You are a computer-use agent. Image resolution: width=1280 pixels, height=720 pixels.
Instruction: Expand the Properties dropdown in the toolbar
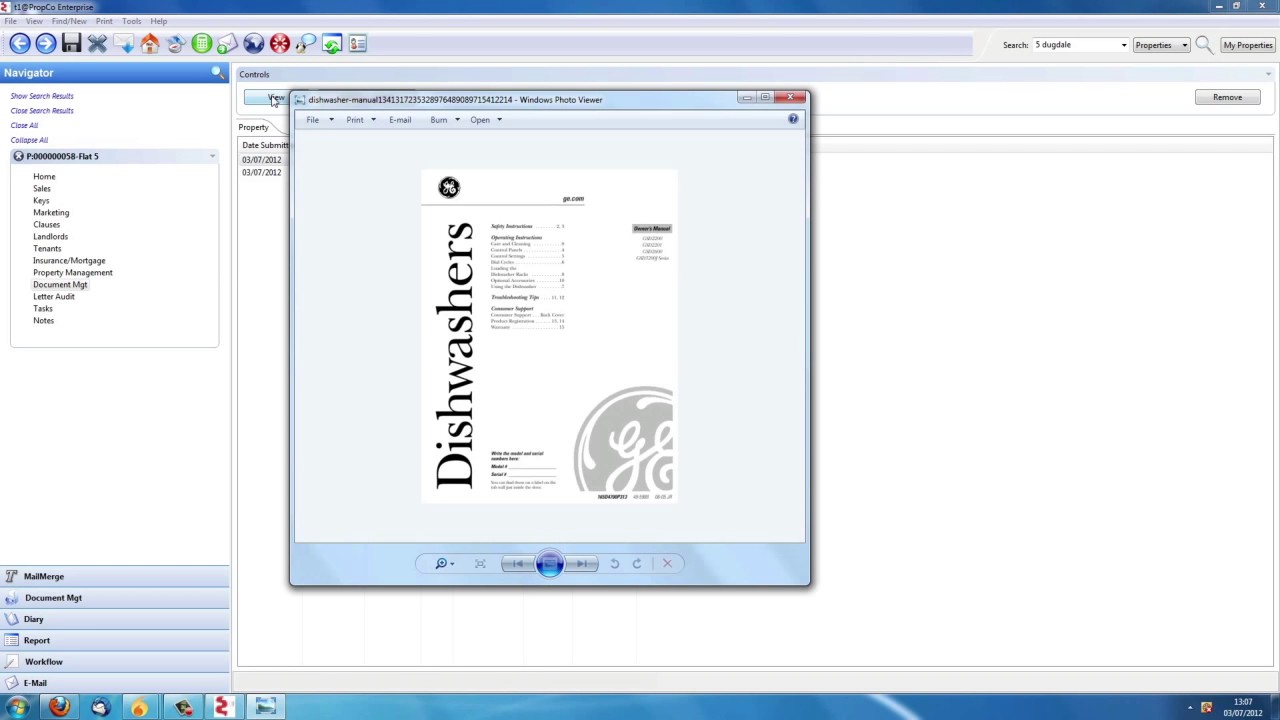(1184, 45)
